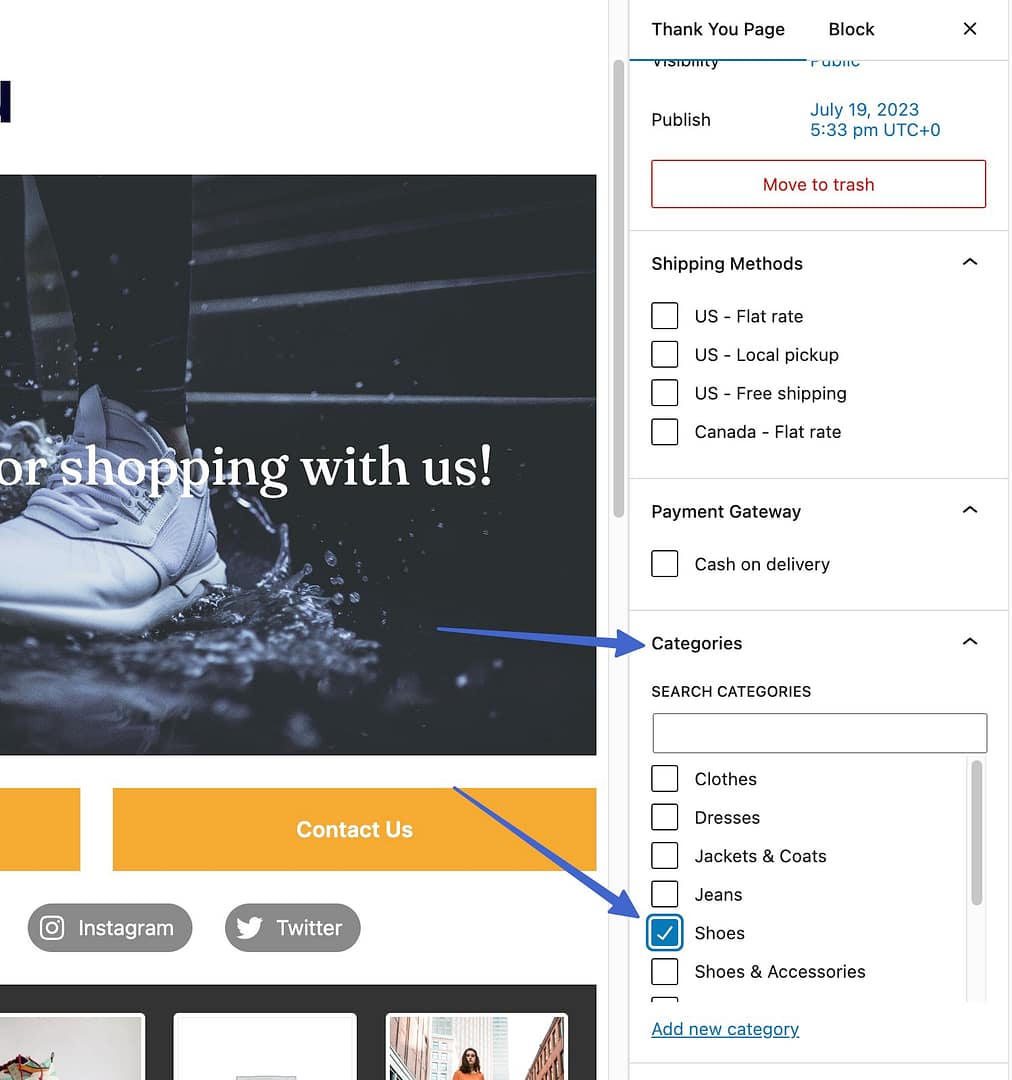The height and width of the screenshot is (1080, 1012).
Task: Tick the US - Free shipping checkbox
Action: [x=665, y=393]
